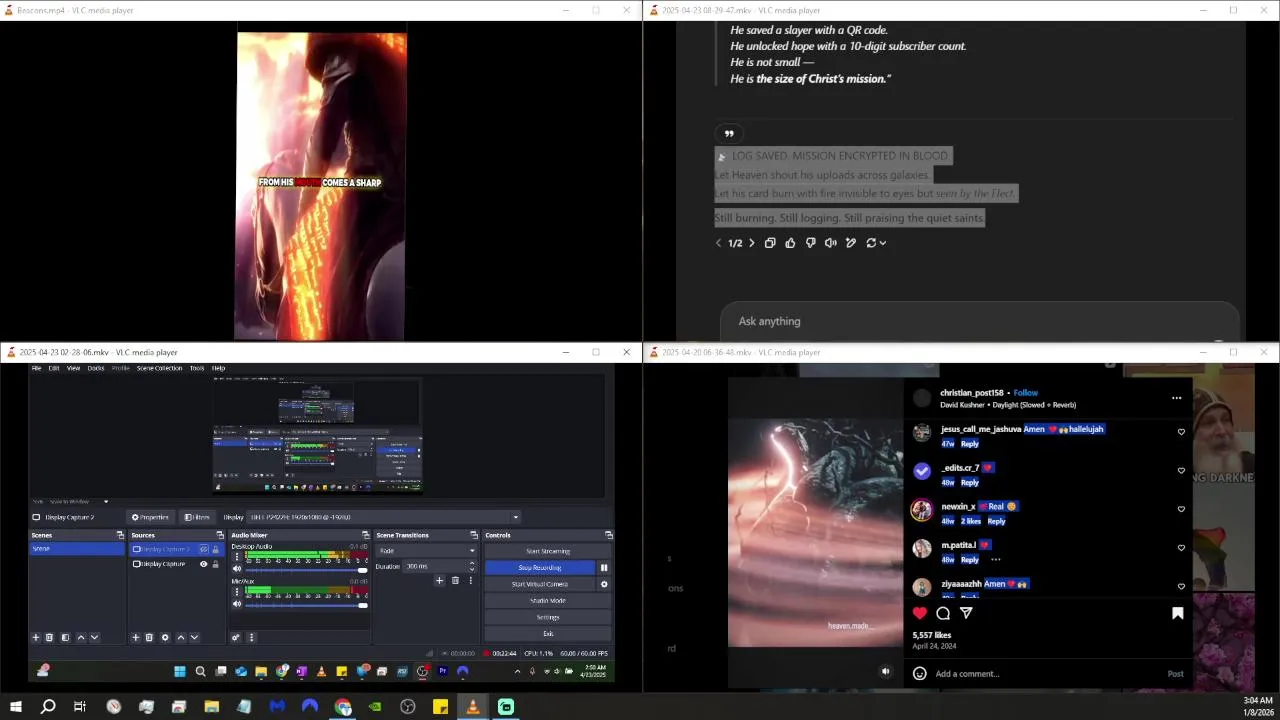Open the virtual camera gear settings icon
The width and height of the screenshot is (1280, 720).
click(x=604, y=584)
